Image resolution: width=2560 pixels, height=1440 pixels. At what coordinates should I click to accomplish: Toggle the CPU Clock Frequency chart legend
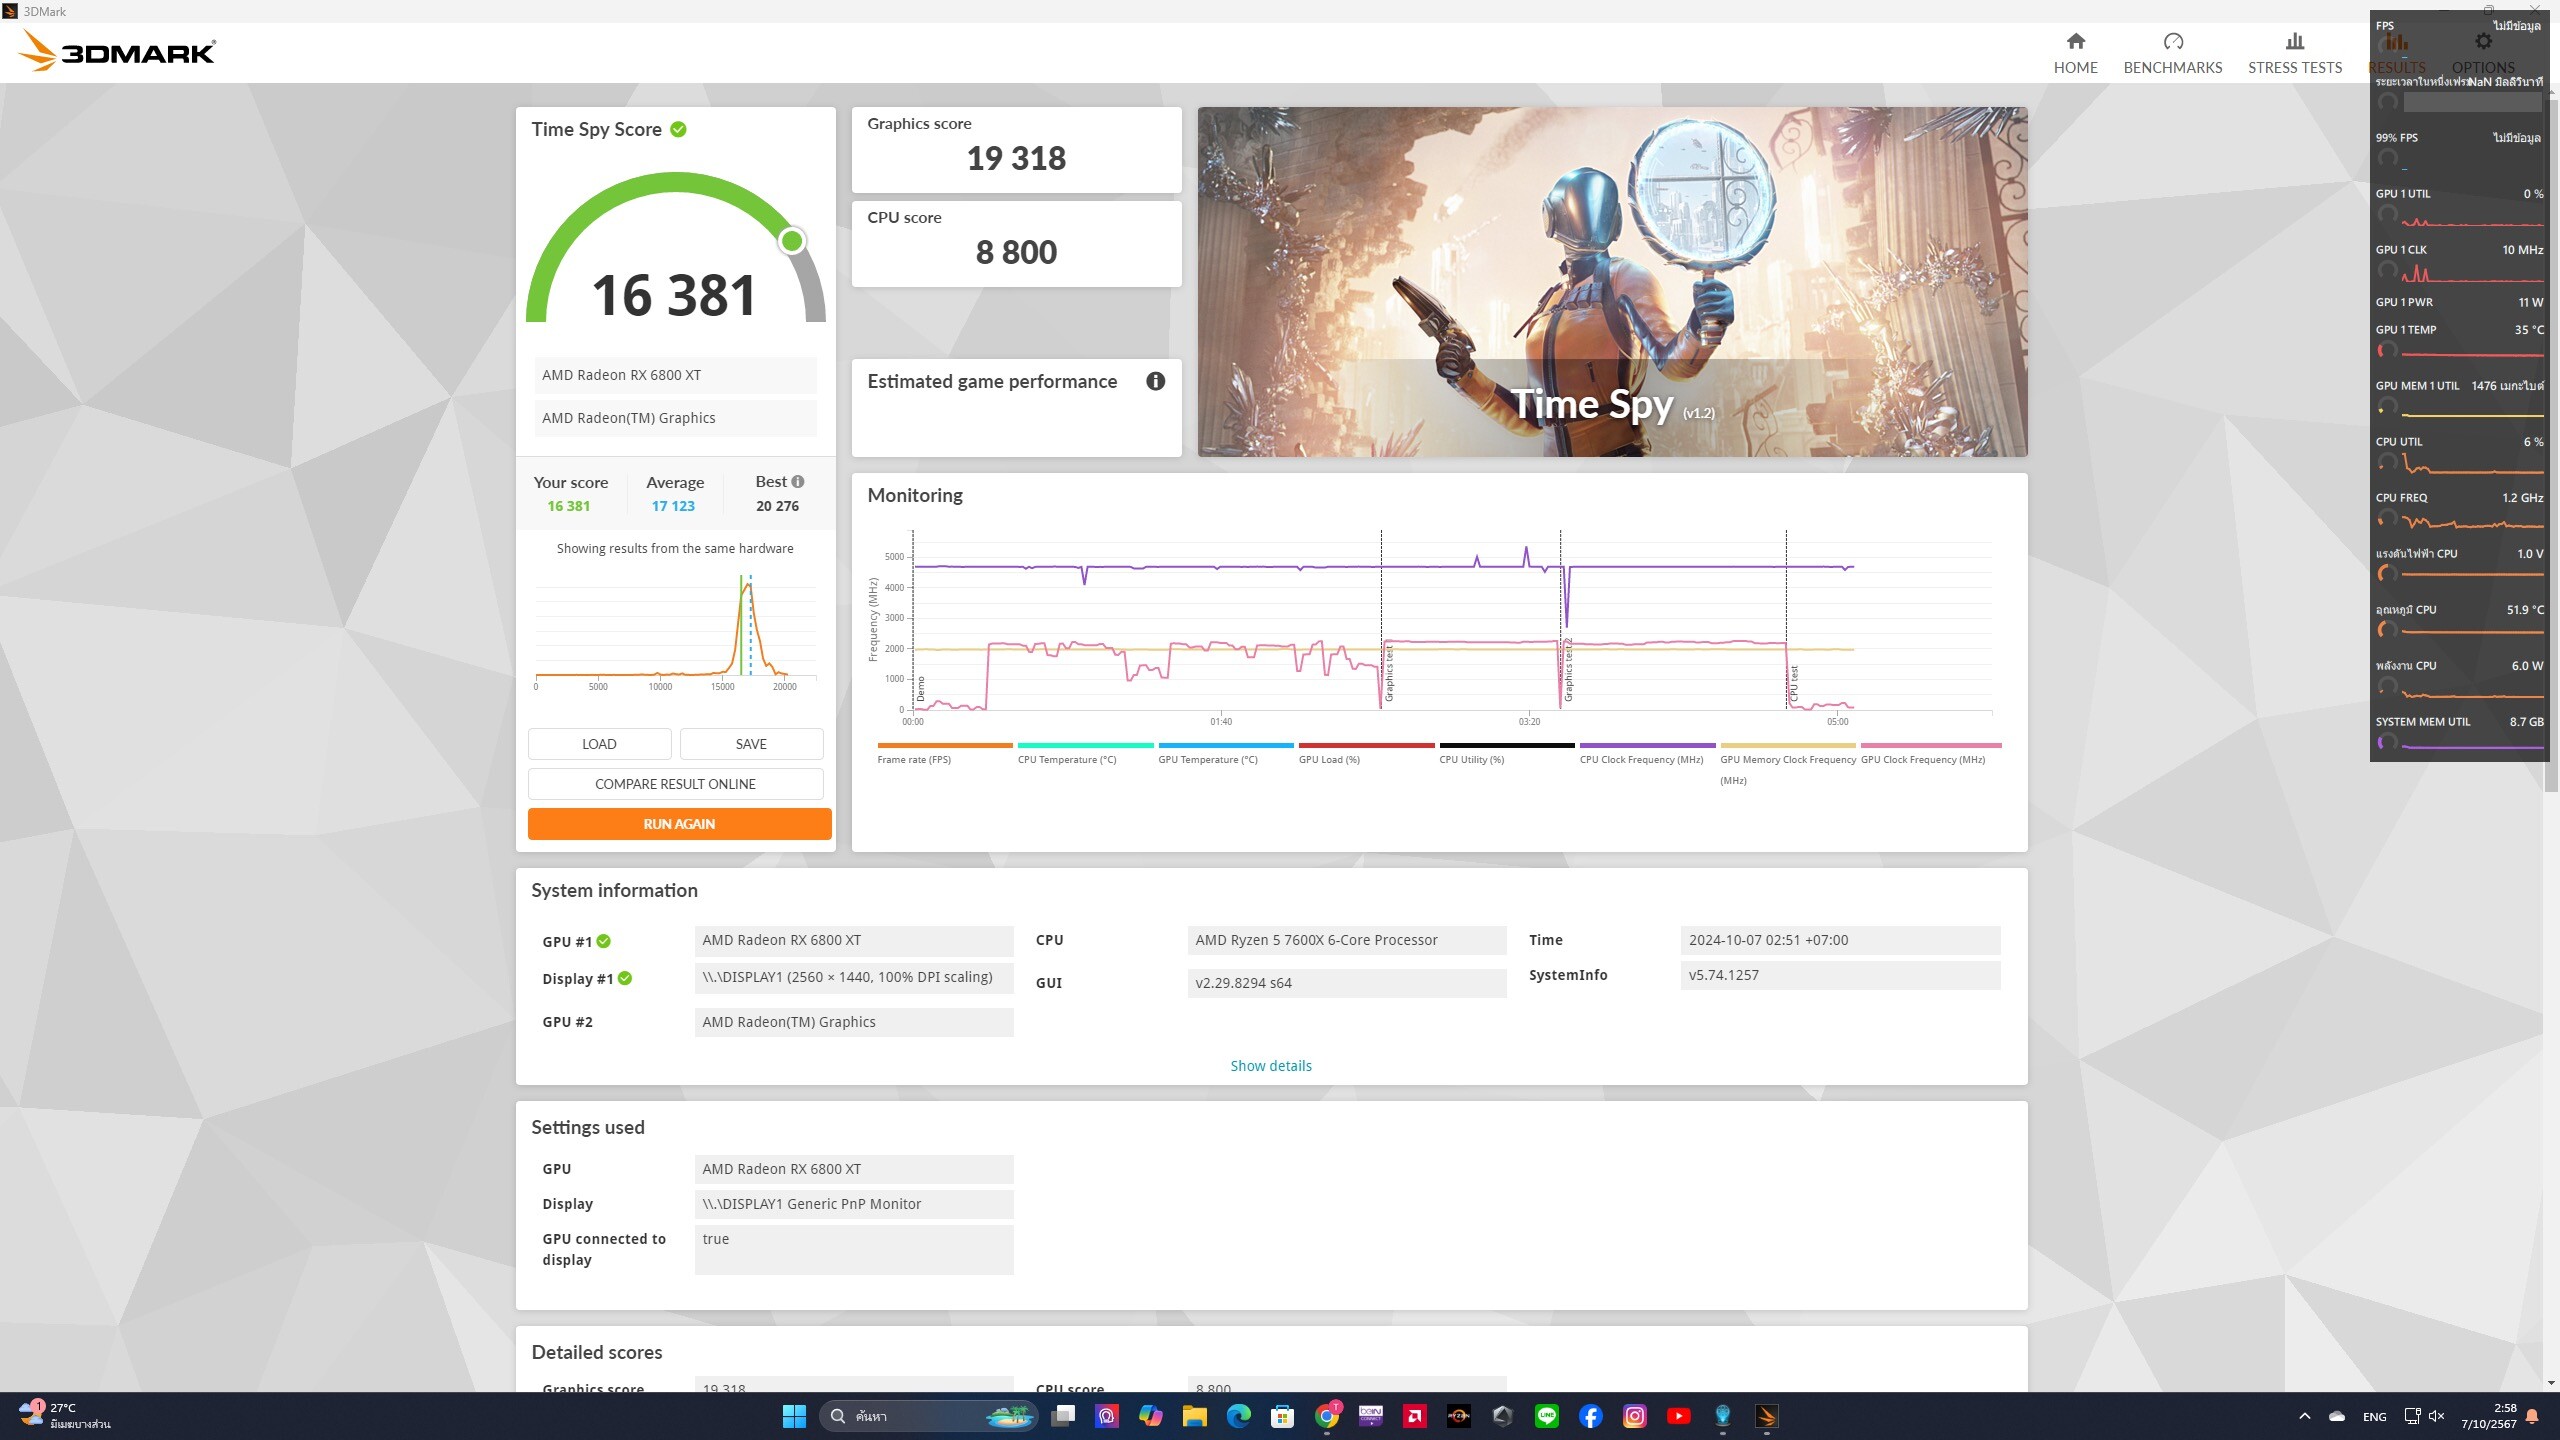pos(1641,760)
